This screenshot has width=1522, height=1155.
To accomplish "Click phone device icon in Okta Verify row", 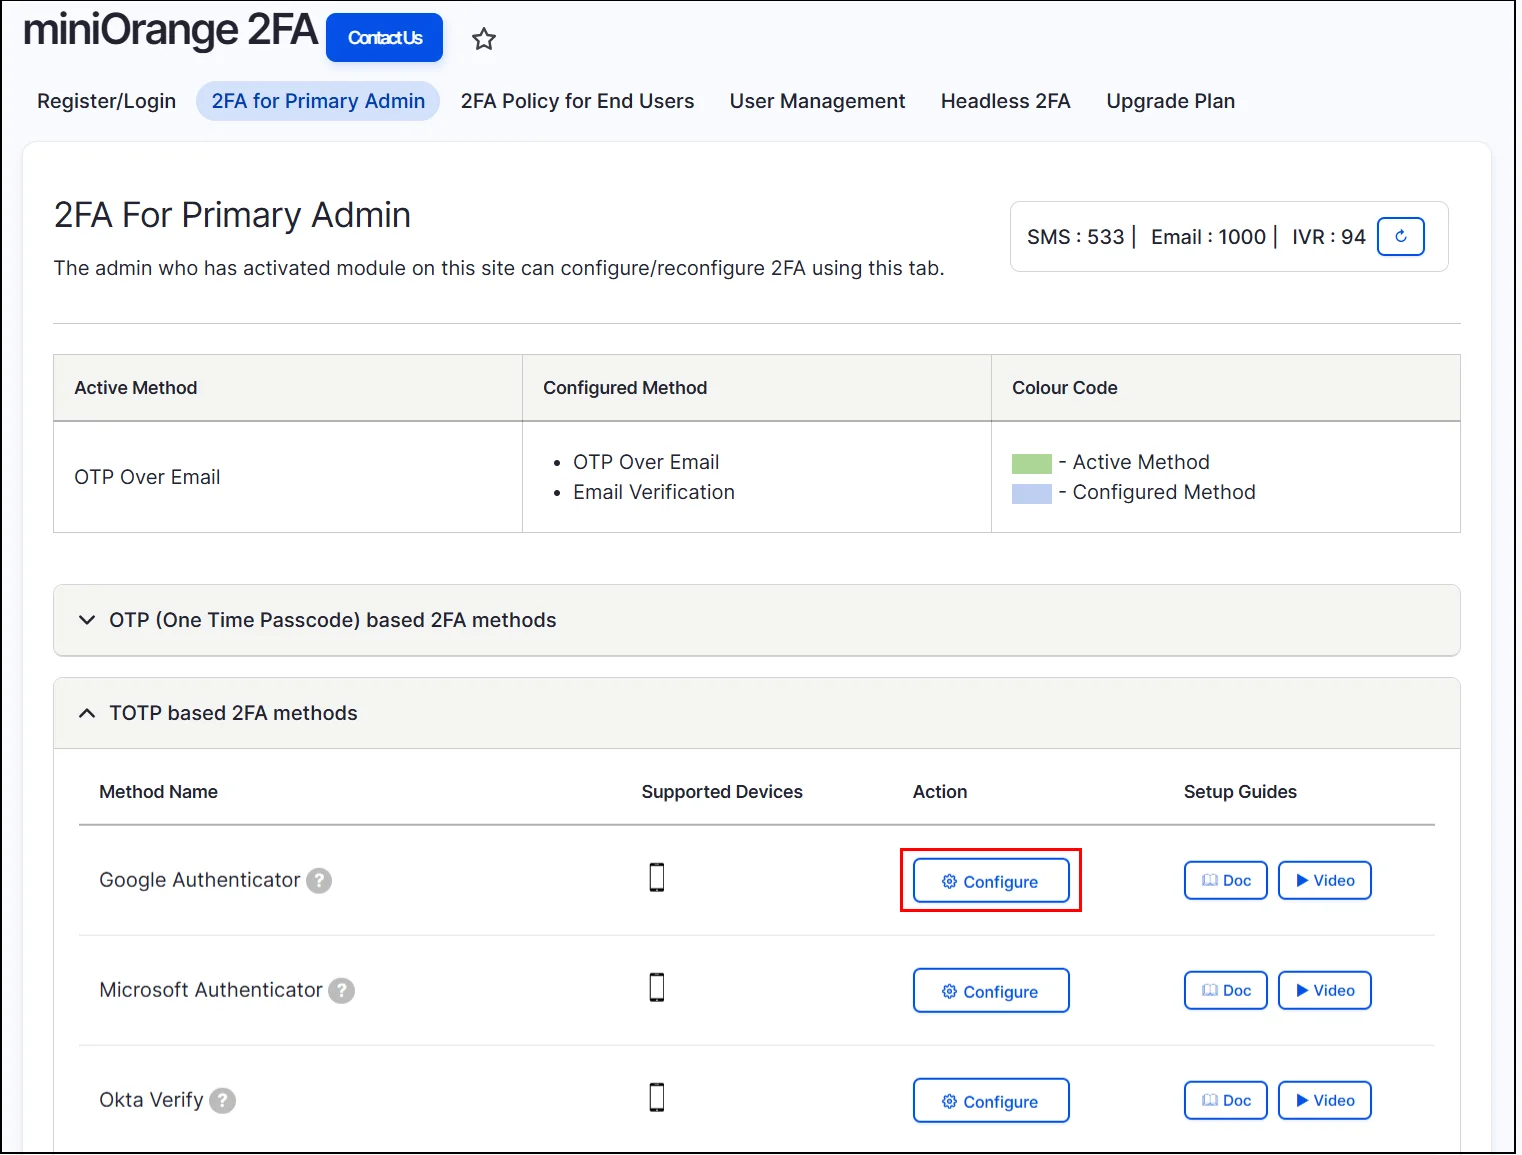I will [x=657, y=1098].
